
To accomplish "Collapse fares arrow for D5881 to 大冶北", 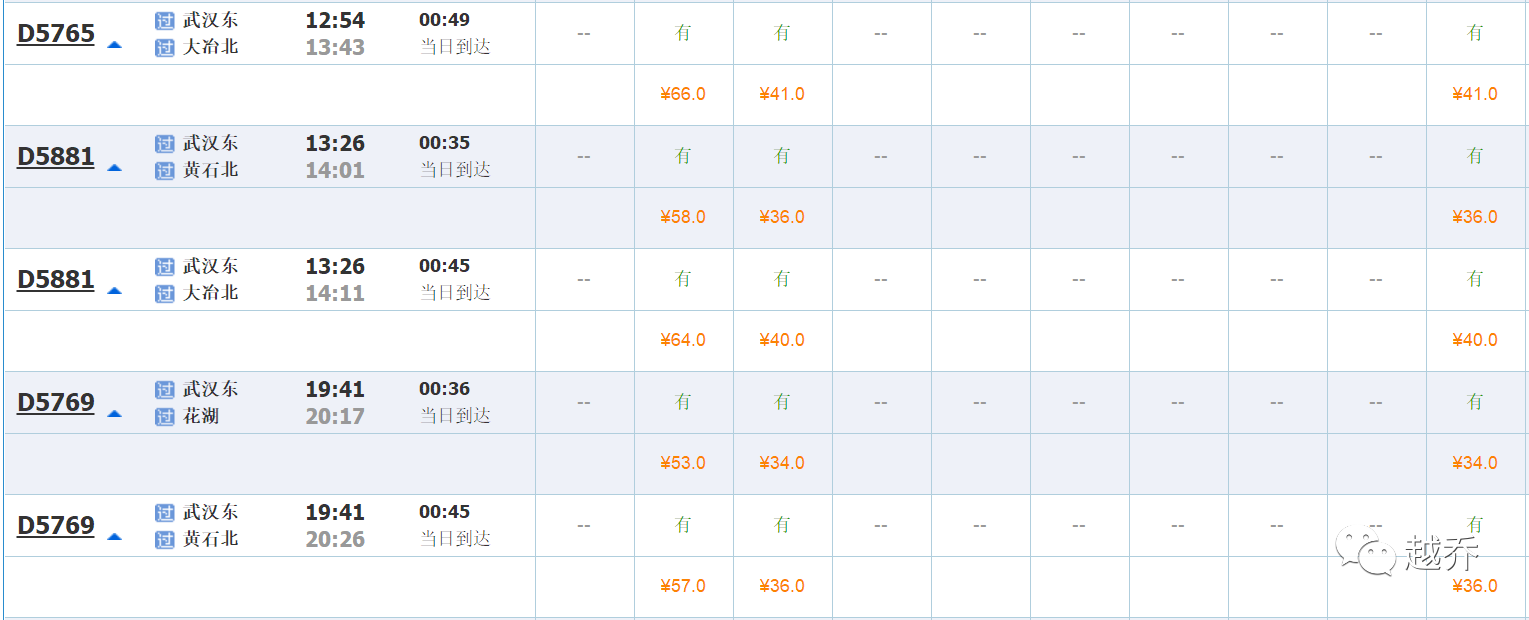I will pyautogui.click(x=114, y=290).
